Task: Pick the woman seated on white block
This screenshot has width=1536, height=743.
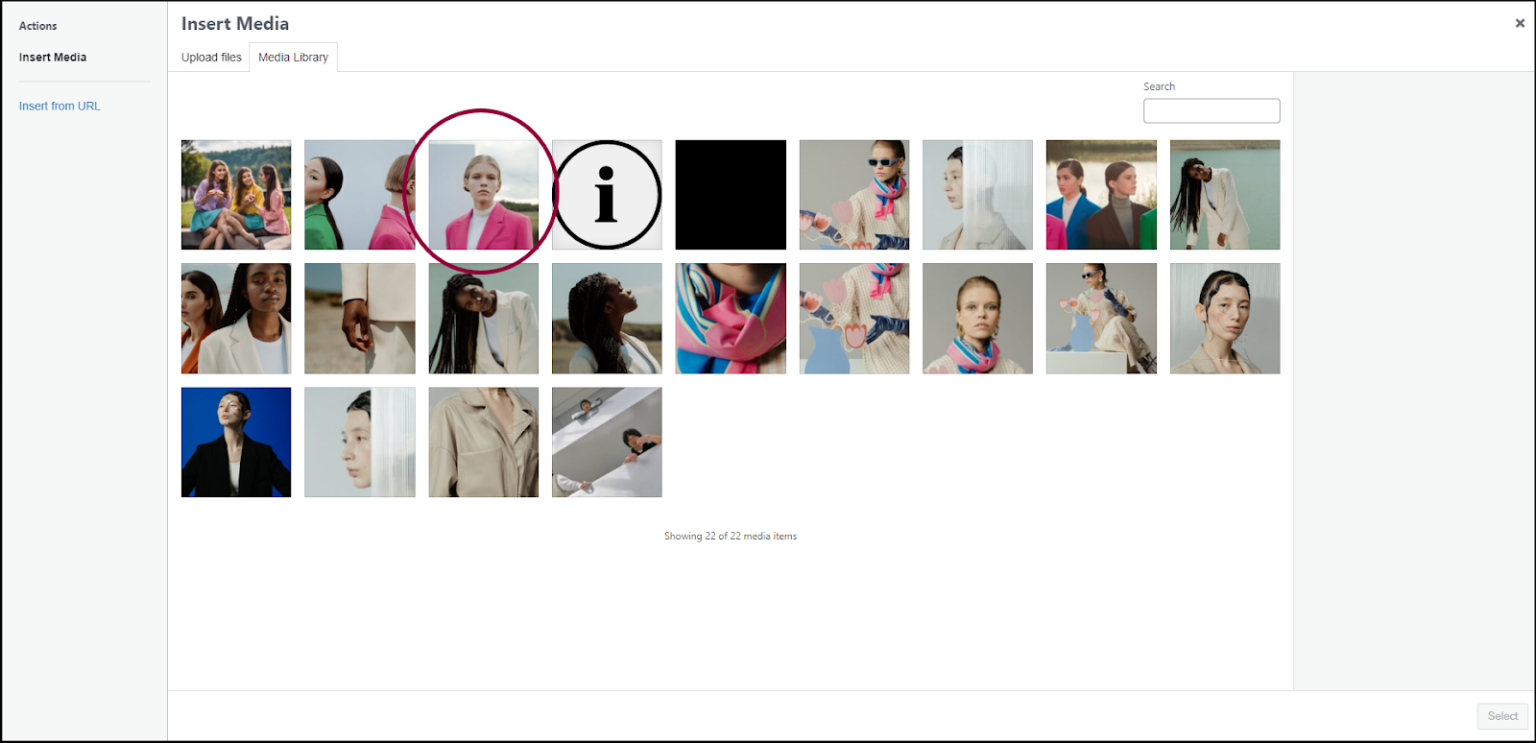Action: tap(1101, 318)
